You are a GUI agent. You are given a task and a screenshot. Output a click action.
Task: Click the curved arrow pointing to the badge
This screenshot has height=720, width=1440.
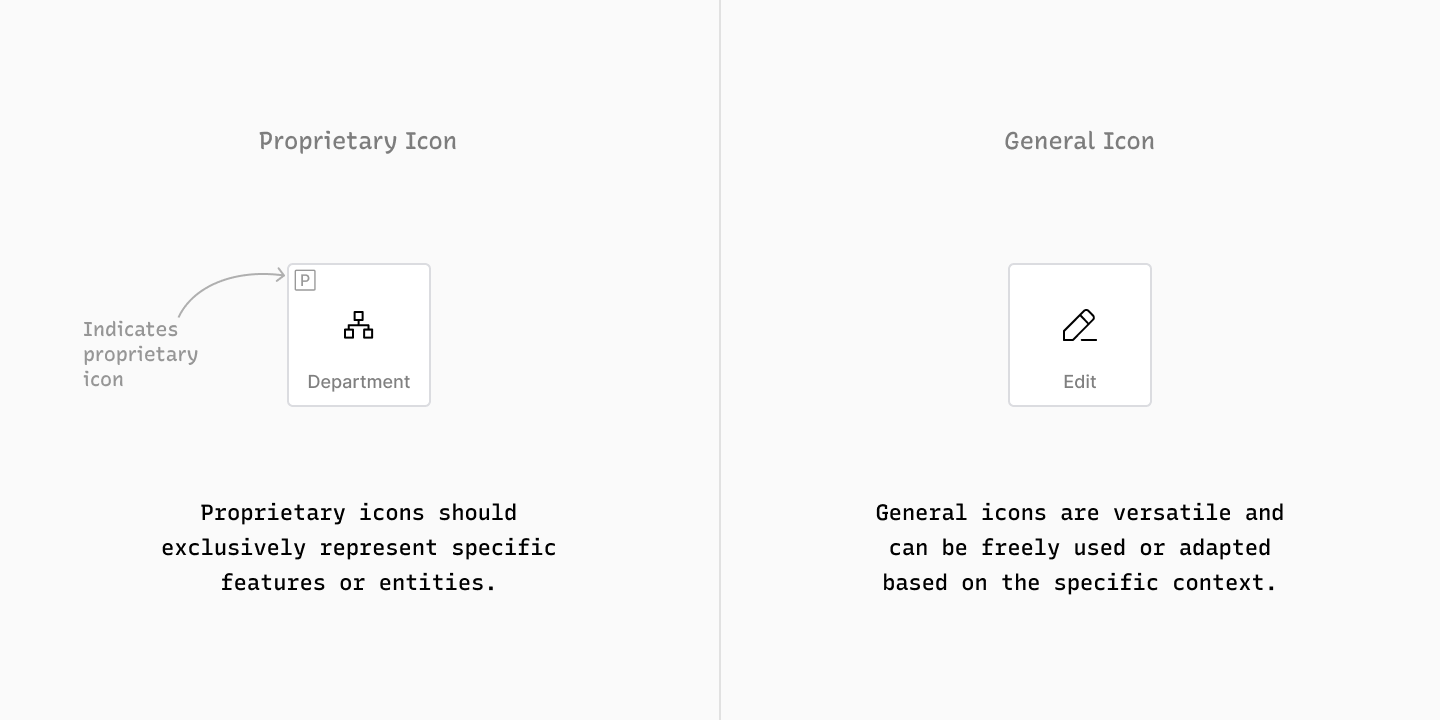[x=222, y=283]
